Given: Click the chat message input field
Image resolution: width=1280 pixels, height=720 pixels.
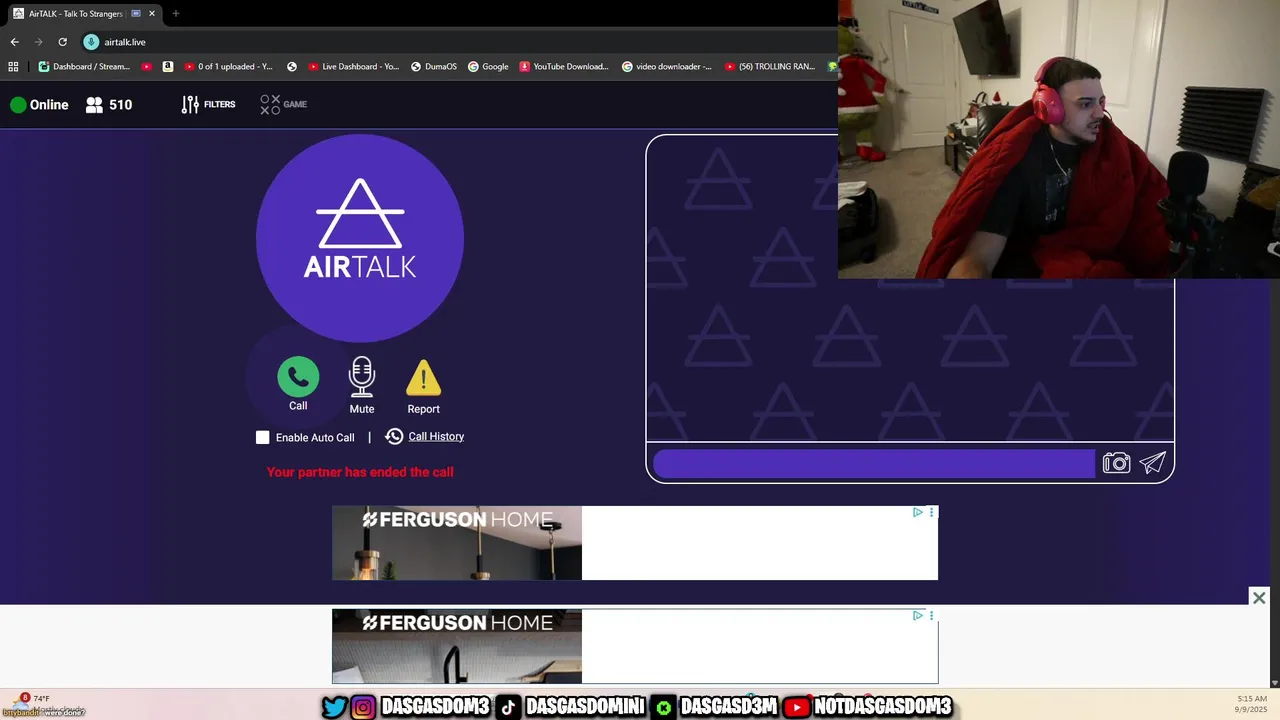Looking at the screenshot, I should [874, 463].
